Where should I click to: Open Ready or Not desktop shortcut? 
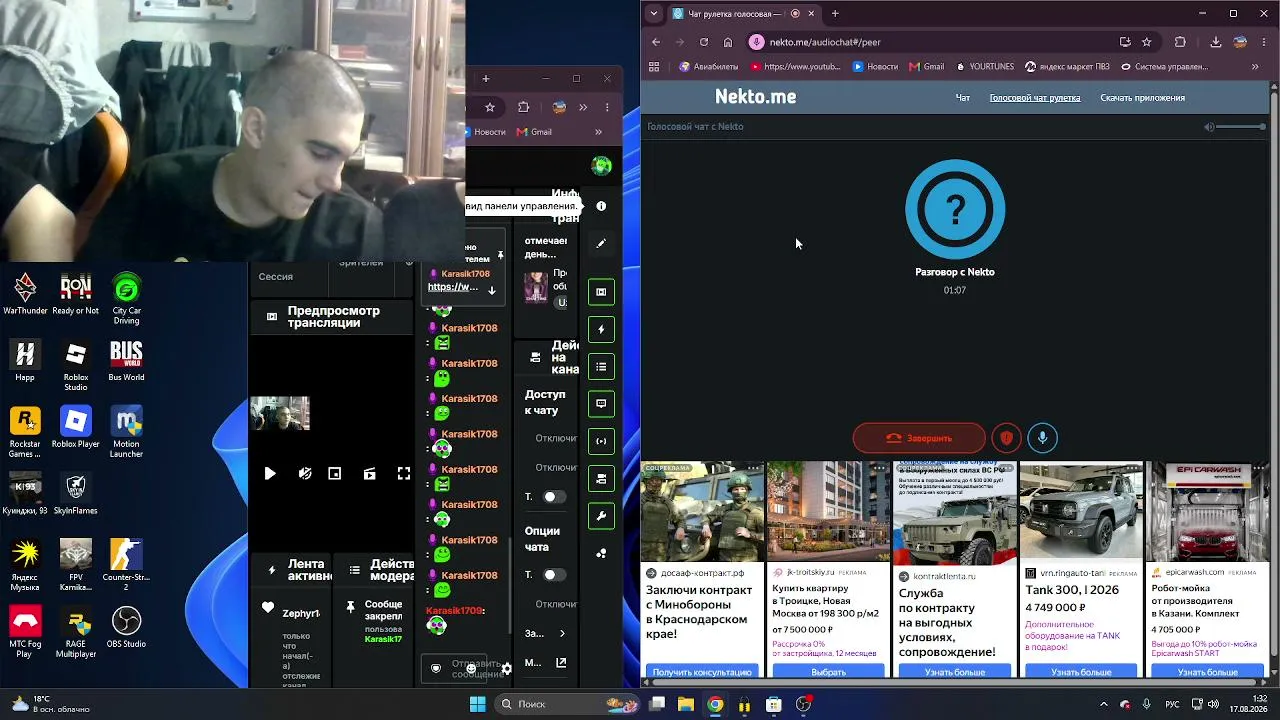[x=76, y=294]
